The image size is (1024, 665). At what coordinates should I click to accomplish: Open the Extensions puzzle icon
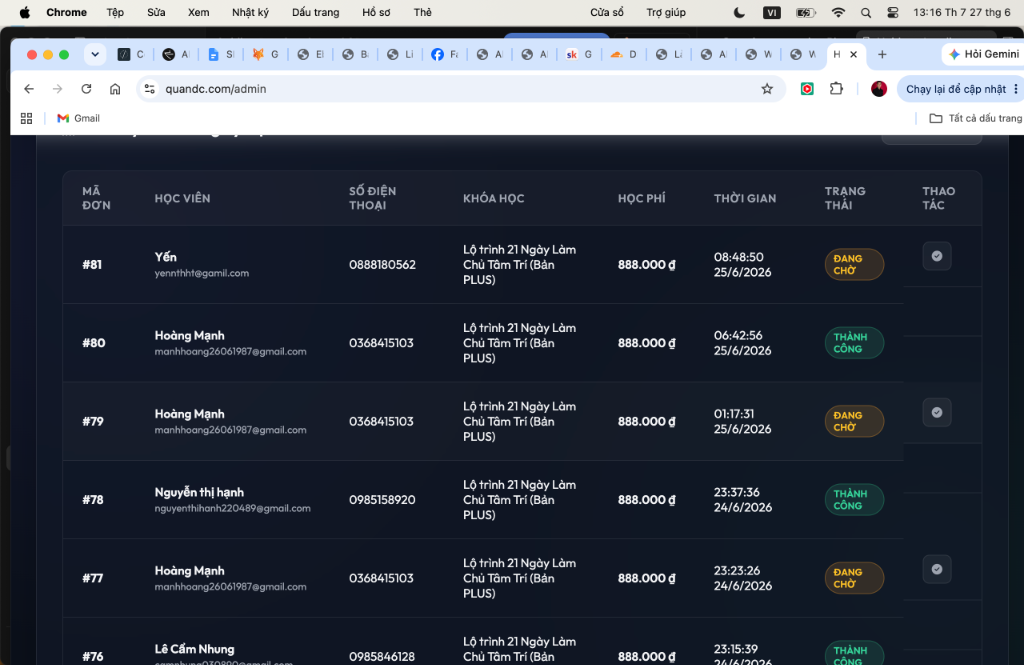click(836, 89)
